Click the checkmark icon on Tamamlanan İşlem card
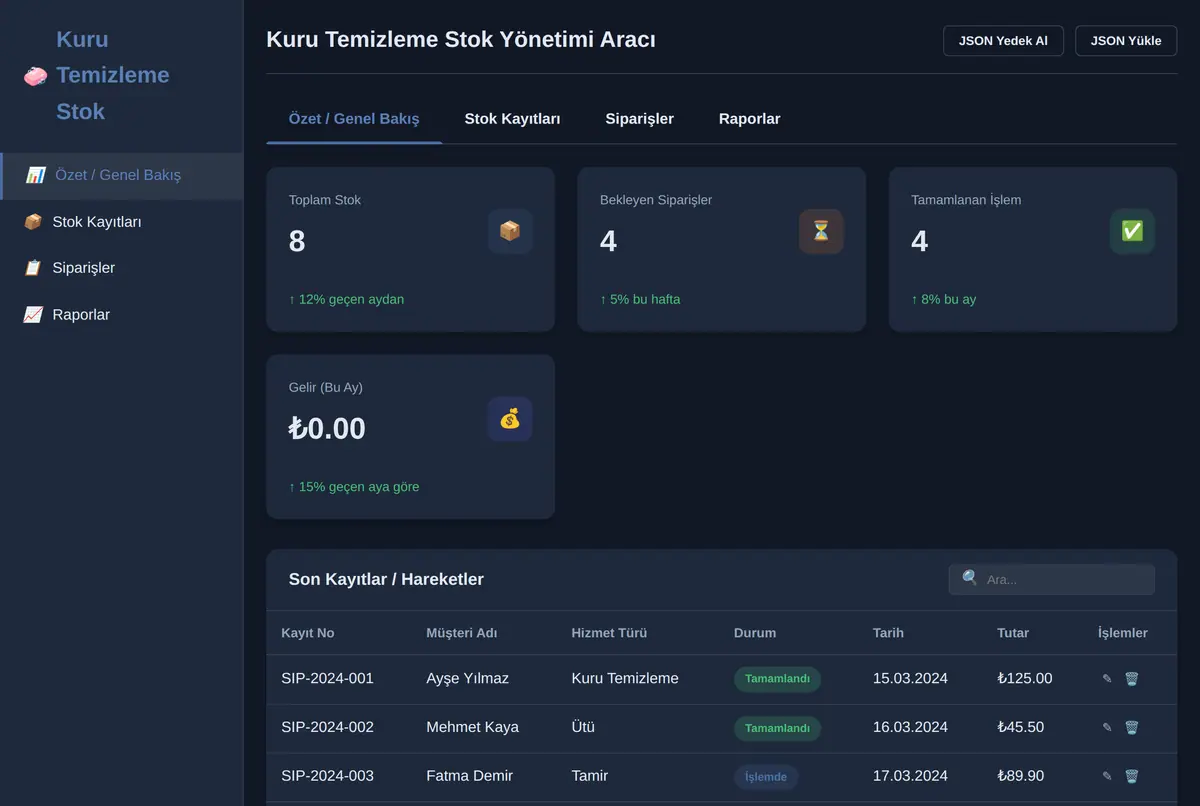This screenshot has width=1200, height=806. [1132, 231]
